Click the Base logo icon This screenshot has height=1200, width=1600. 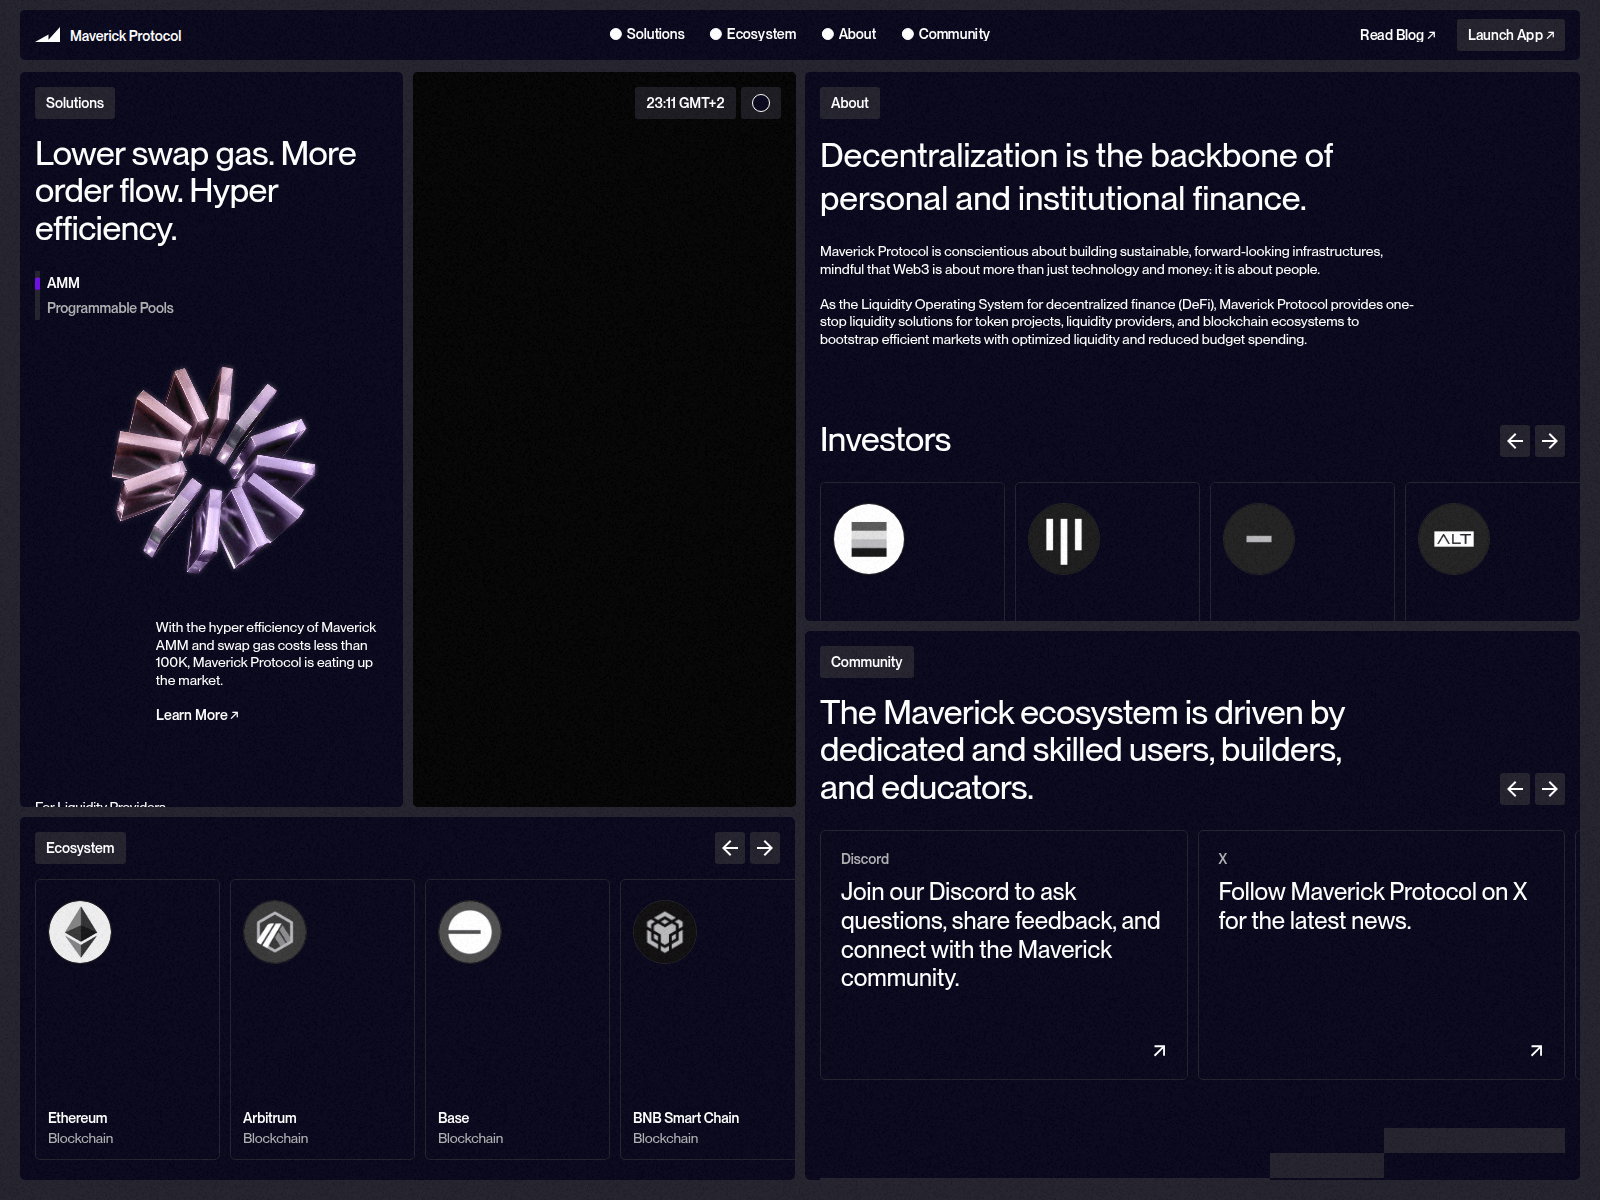(x=470, y=932)
